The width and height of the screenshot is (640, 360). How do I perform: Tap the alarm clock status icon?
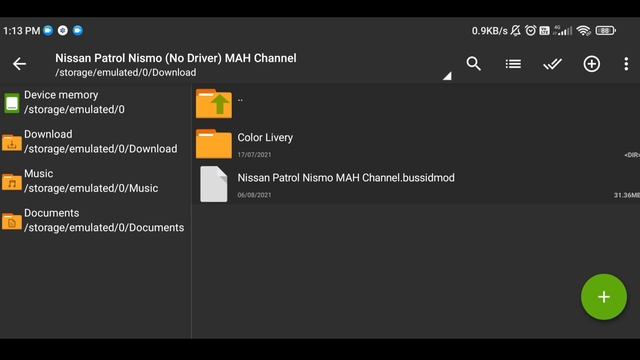[x=530, y=30]
